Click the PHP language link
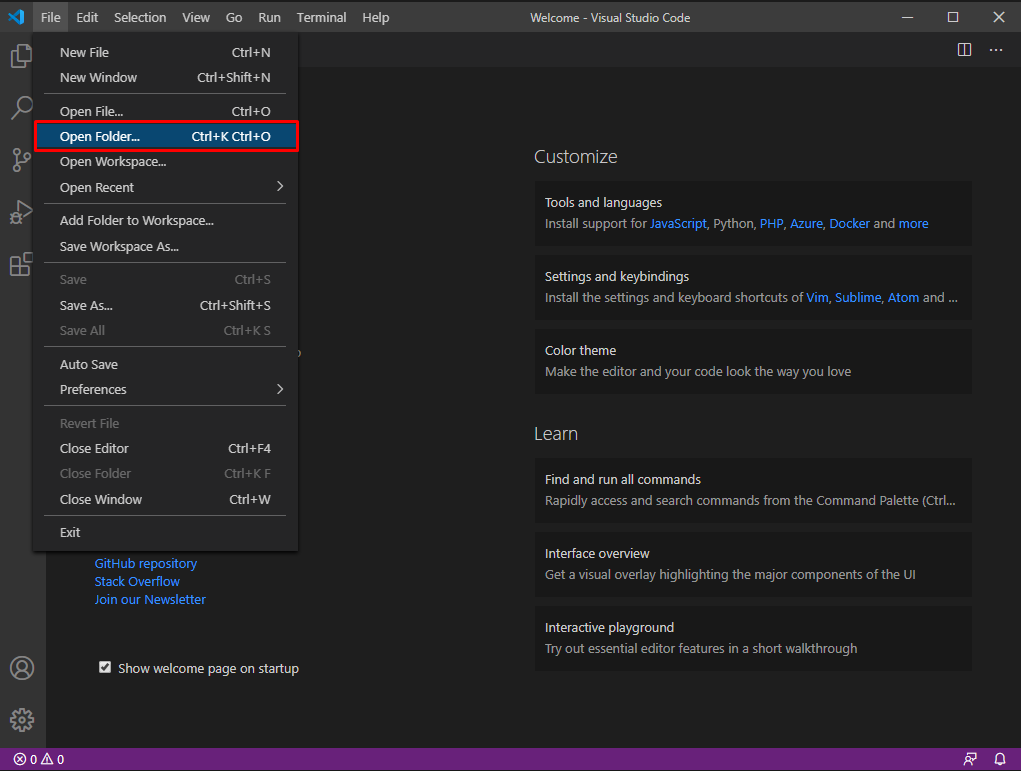Screen dimensions: 1021x771 771,223
